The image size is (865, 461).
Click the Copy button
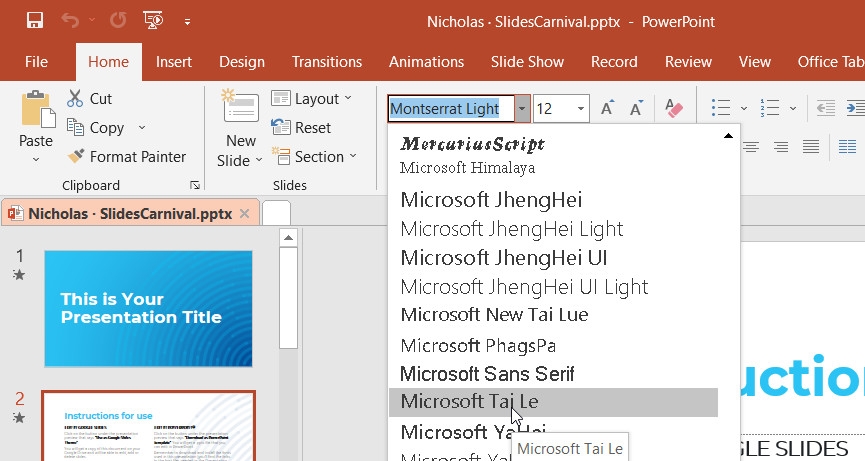tap(95, 127)
